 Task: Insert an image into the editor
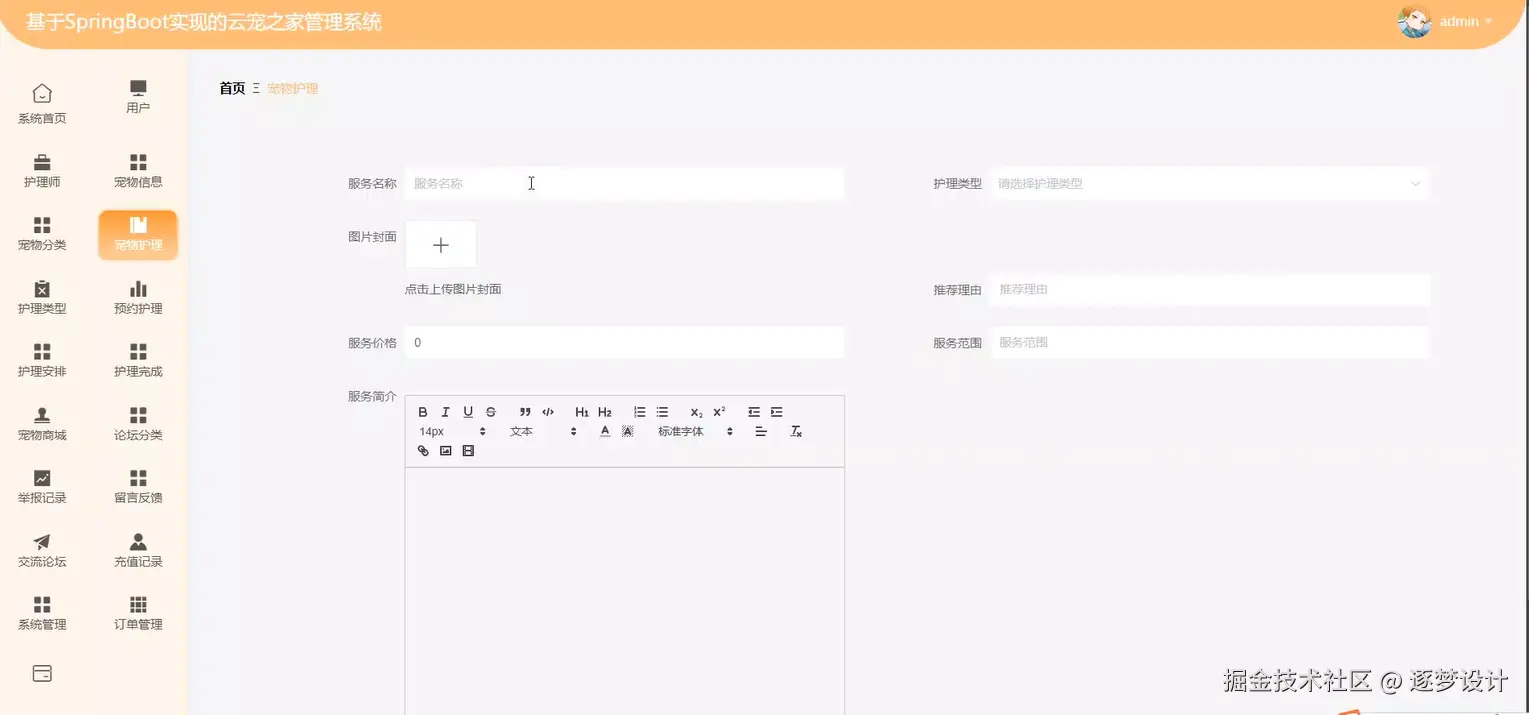(x=446, y=451)
